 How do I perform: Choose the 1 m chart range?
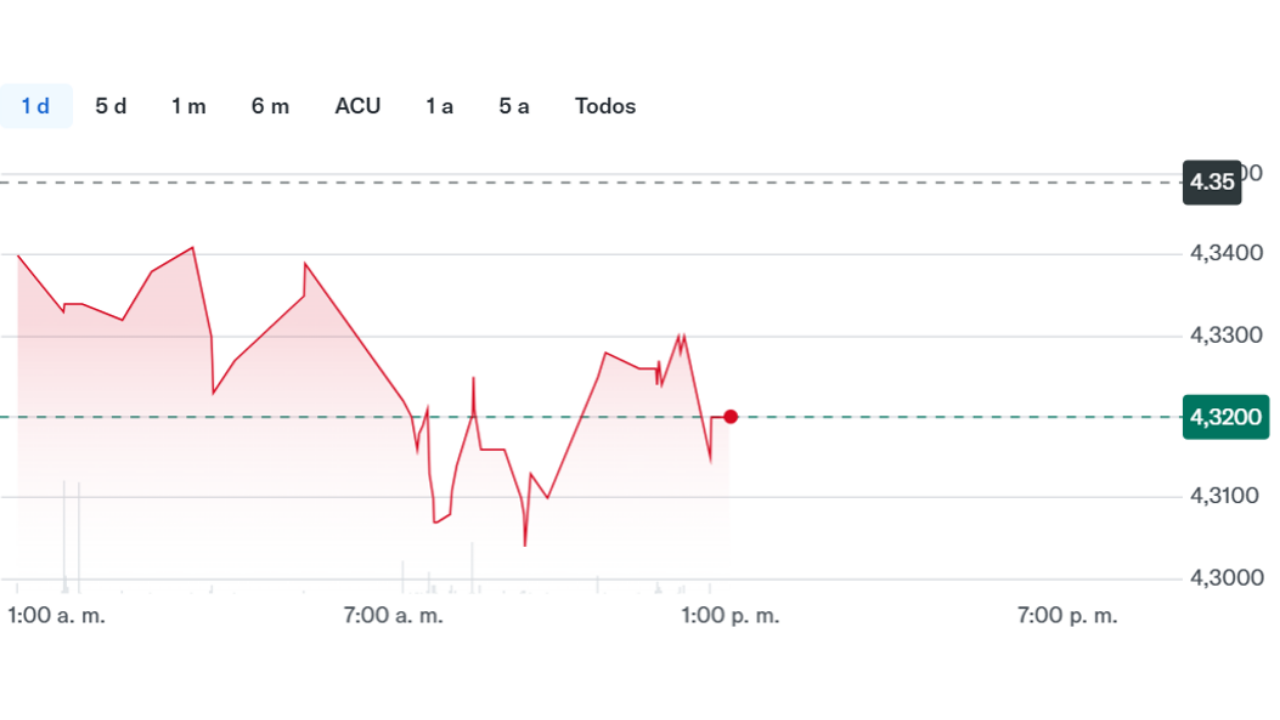click(x=188, y=106)
